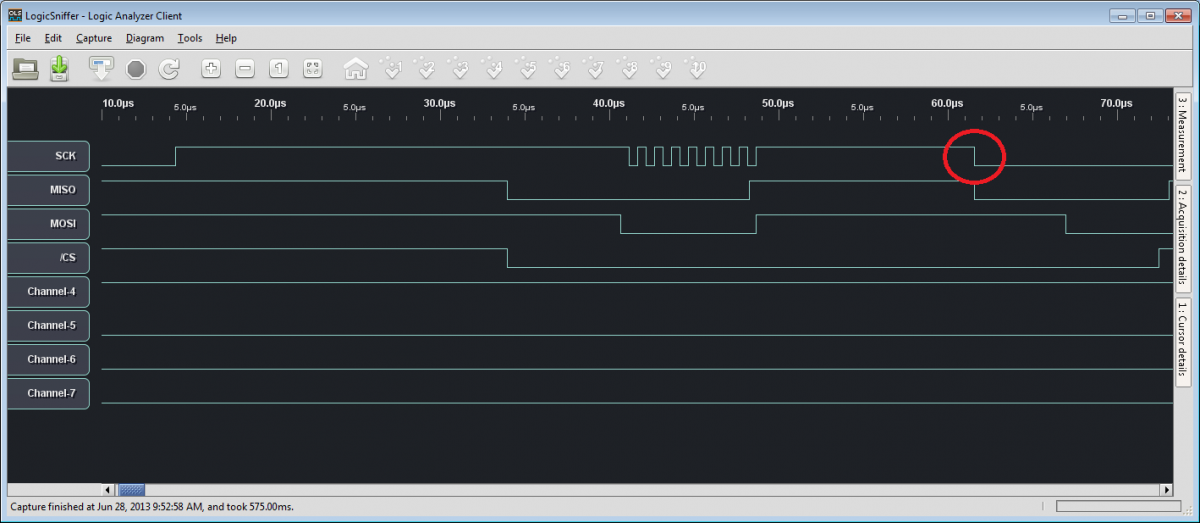Select the Channel-4 label
The image size is (1200, 523).
(48, 292)
